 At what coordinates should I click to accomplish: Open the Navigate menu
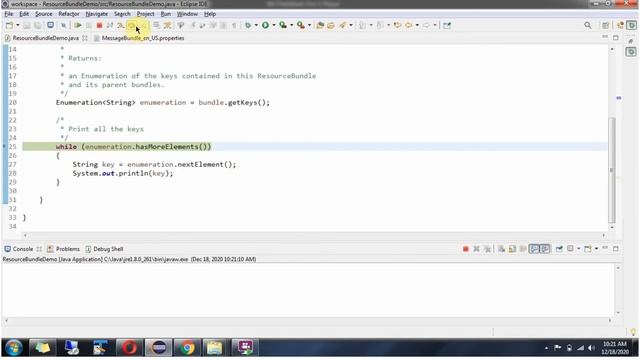click(97, 14)
